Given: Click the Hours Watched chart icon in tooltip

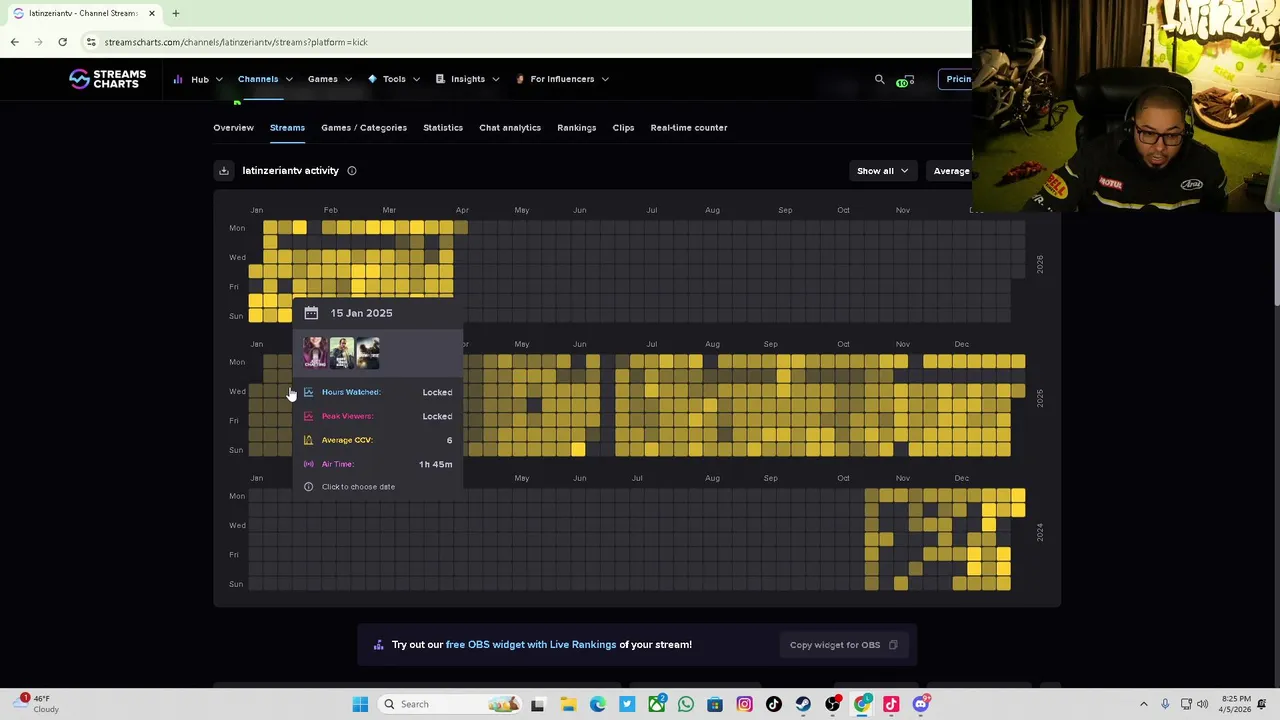Looking at the screenshot, I should (x=308, y=392).
